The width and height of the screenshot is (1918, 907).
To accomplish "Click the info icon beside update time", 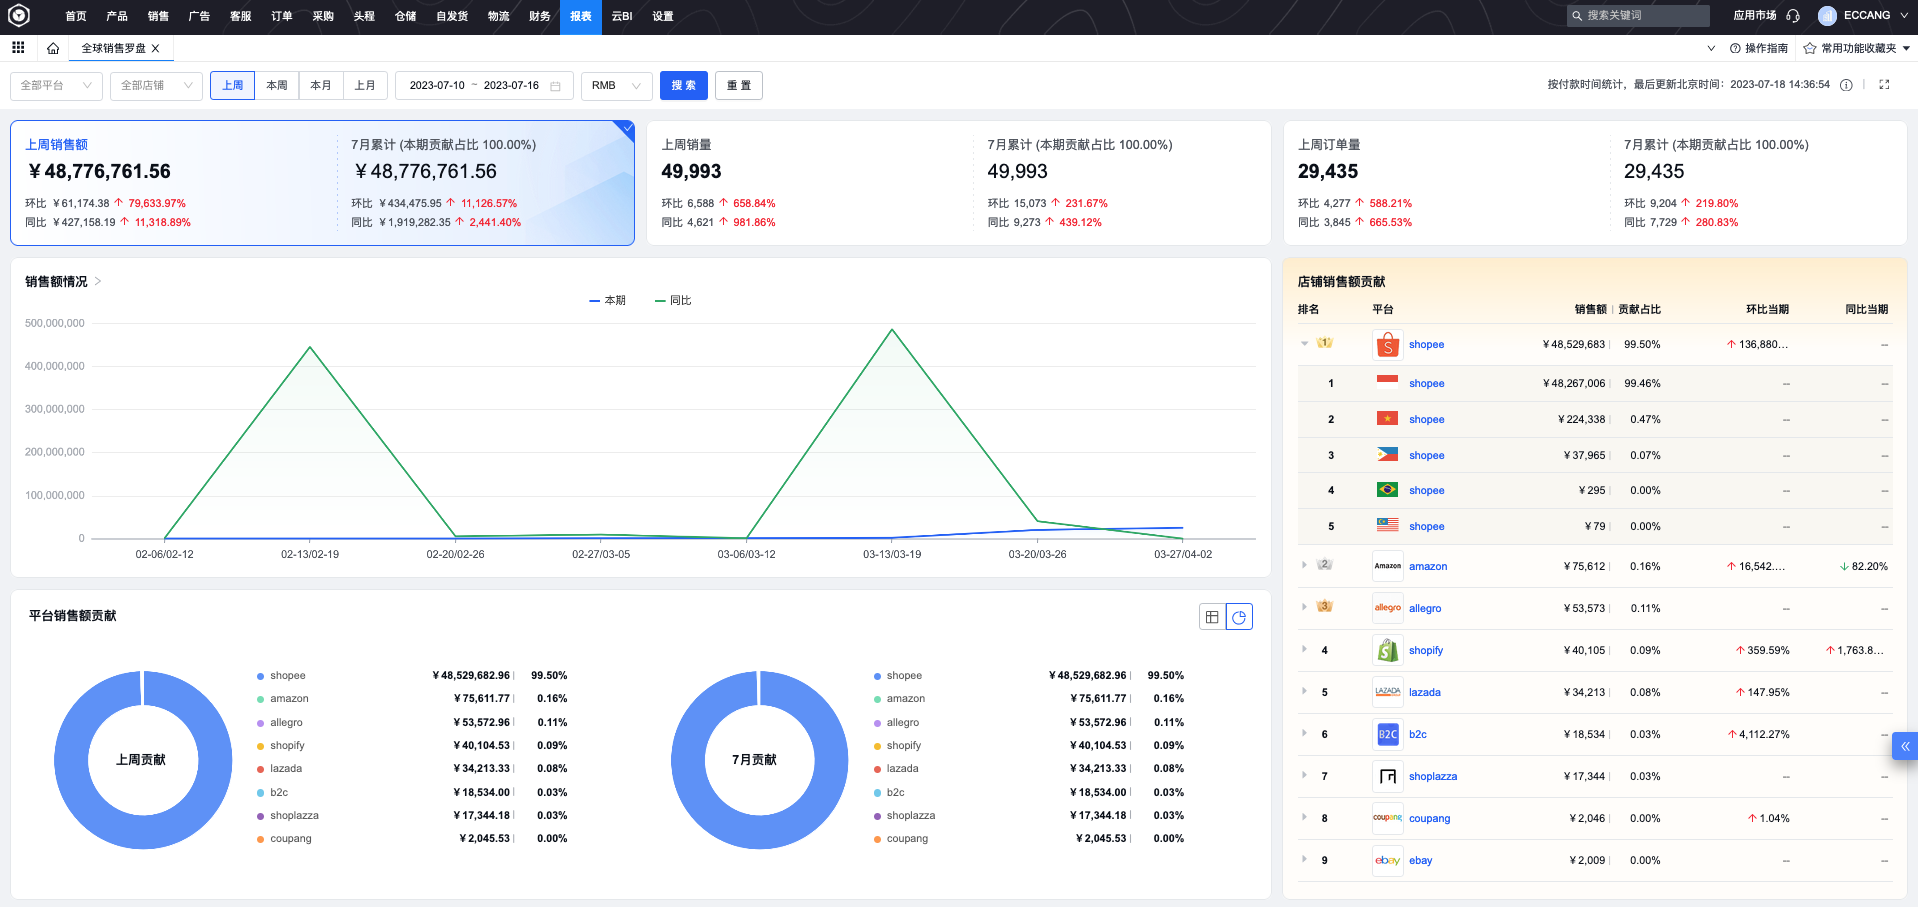I will (x=1846, y=85).
